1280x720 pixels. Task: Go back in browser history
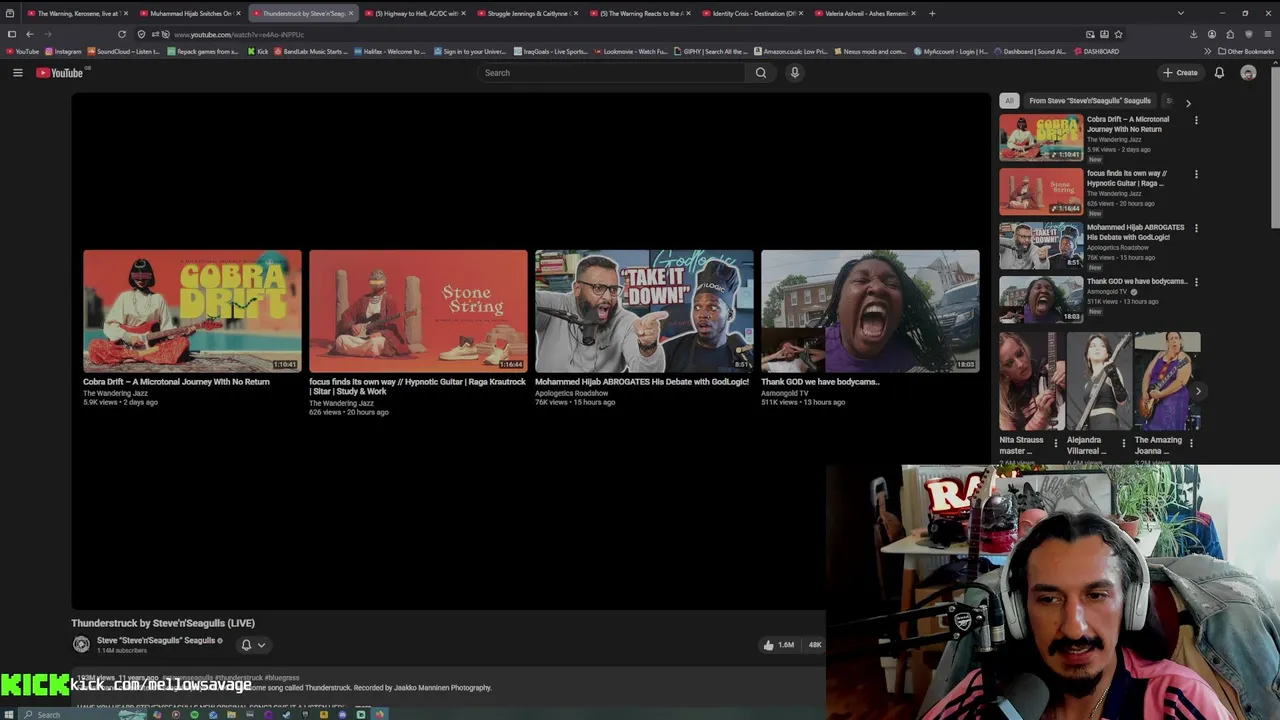[29, 34]
